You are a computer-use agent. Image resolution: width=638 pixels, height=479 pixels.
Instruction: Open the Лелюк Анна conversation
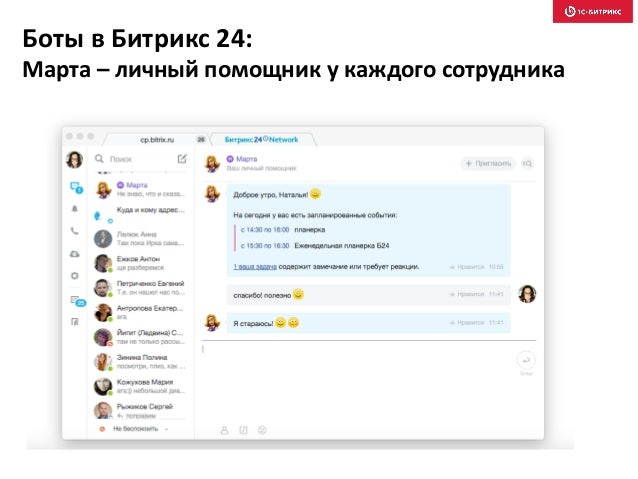coord(140,238)
